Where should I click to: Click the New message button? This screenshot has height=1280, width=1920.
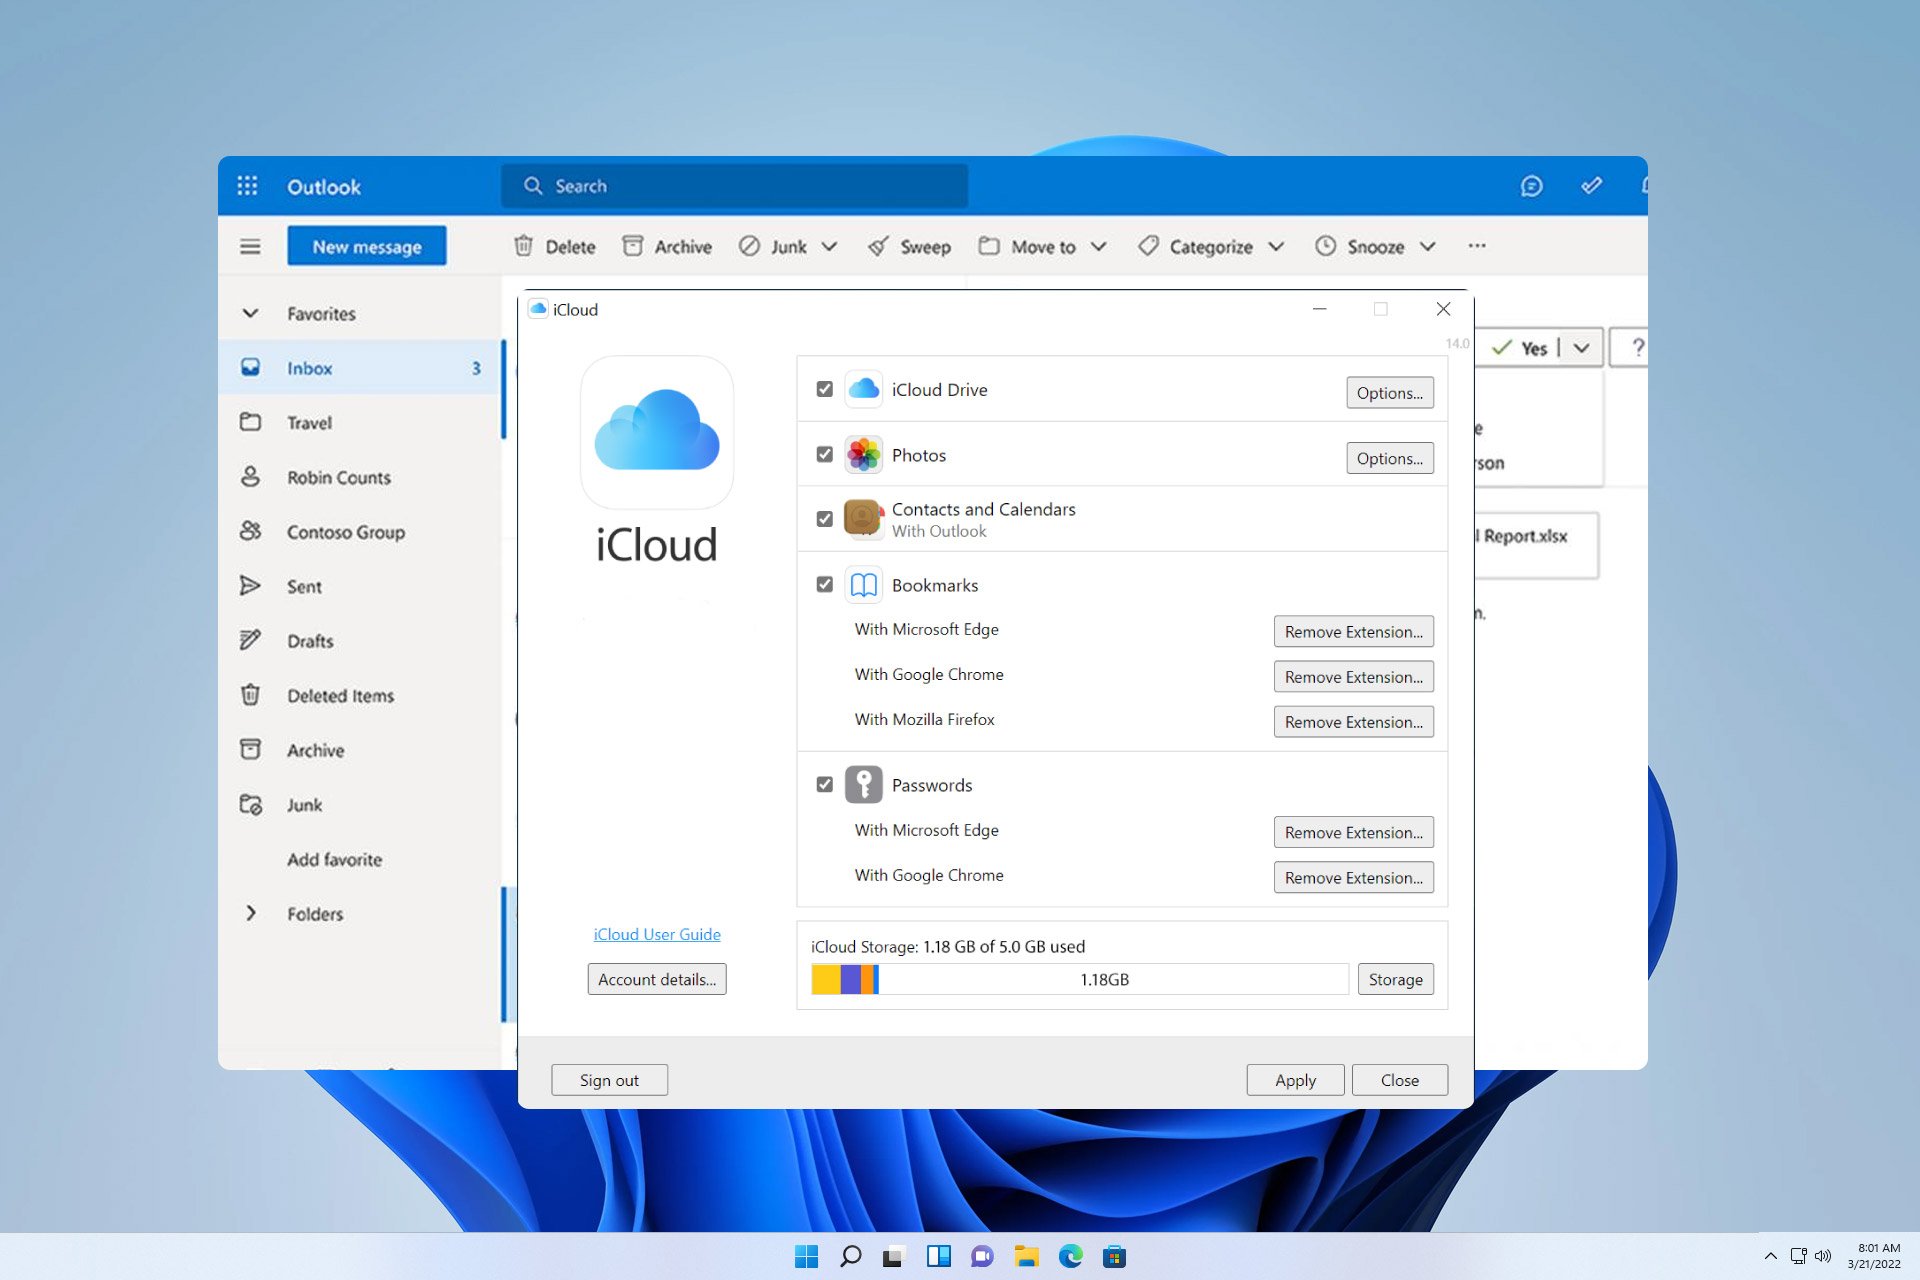[366, 246]
